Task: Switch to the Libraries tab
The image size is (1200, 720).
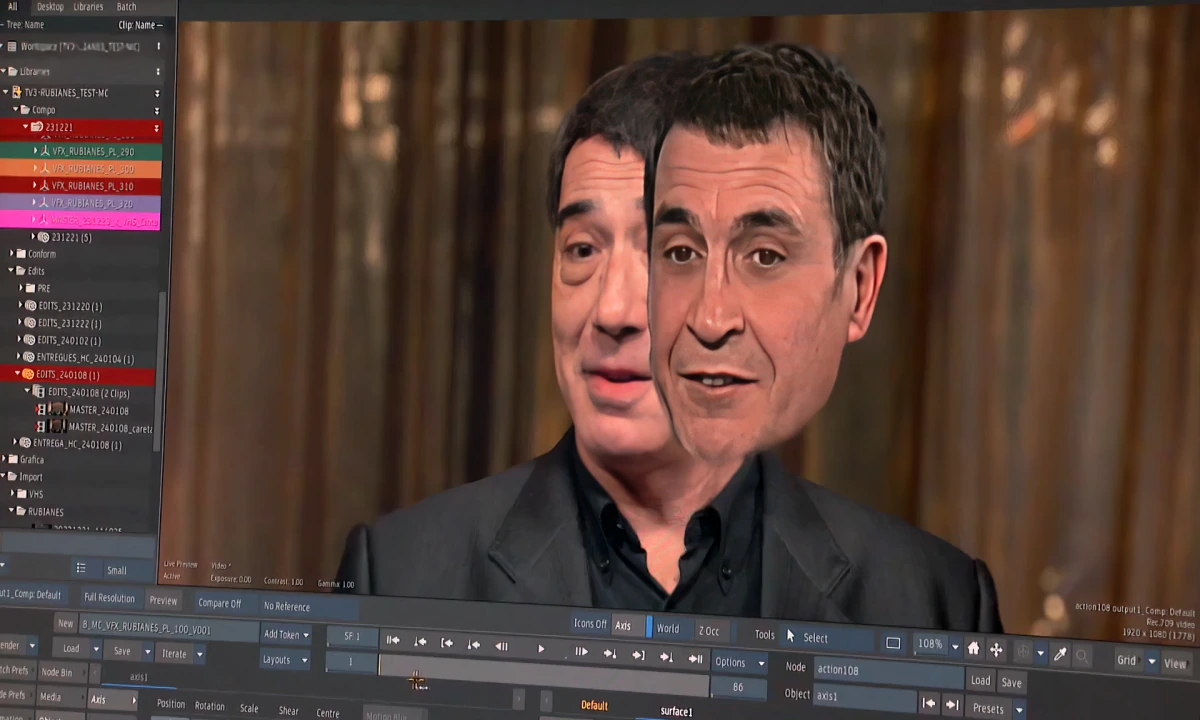Action: [x=88, y=6]
